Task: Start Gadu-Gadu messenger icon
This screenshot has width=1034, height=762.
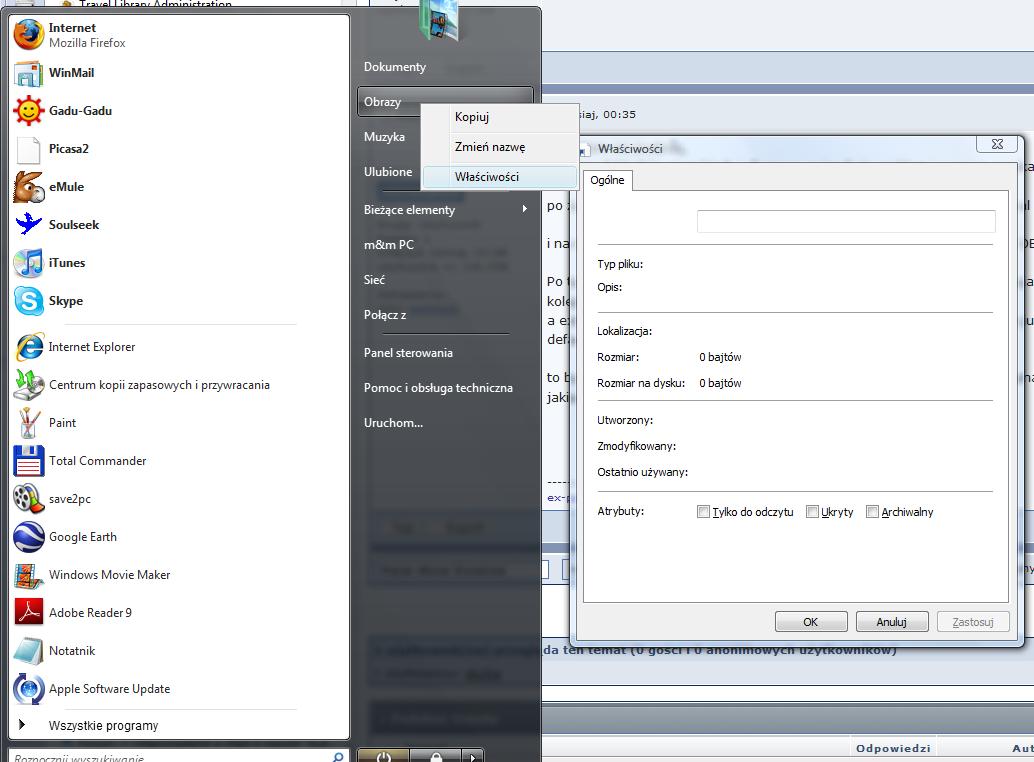Action: point(28,111)
